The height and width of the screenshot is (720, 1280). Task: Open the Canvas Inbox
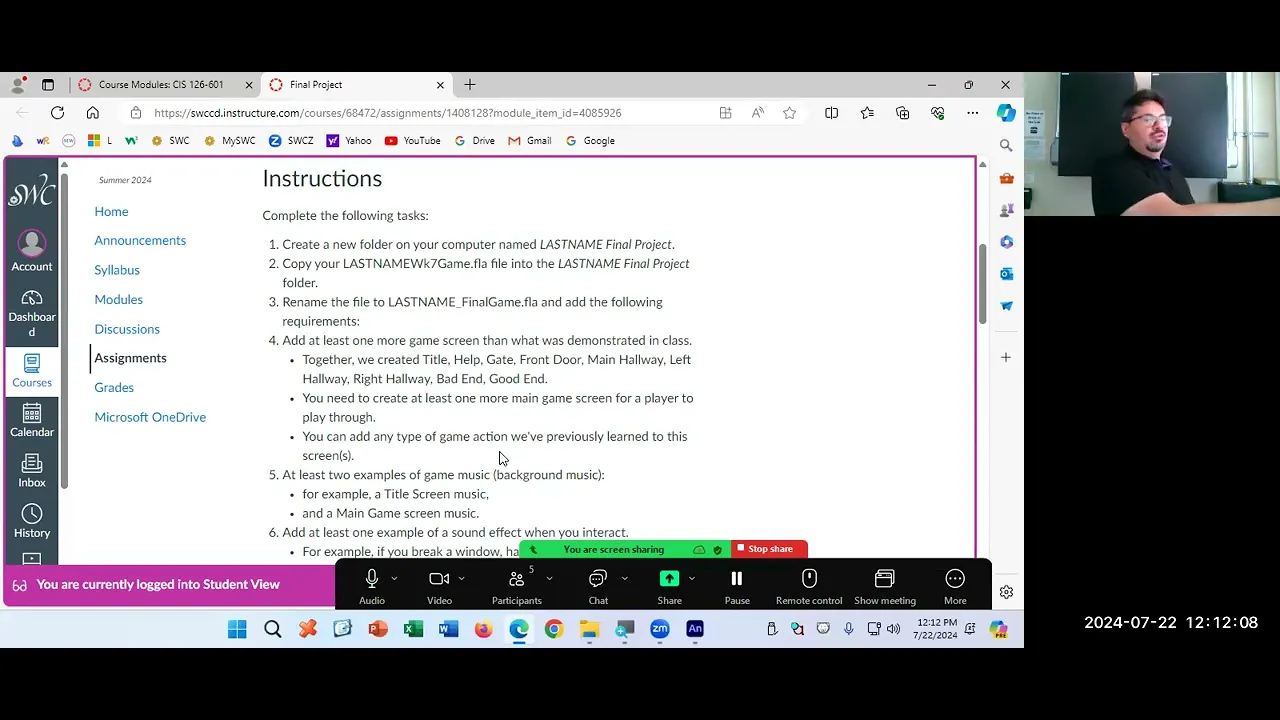click(x=32, y=471)
